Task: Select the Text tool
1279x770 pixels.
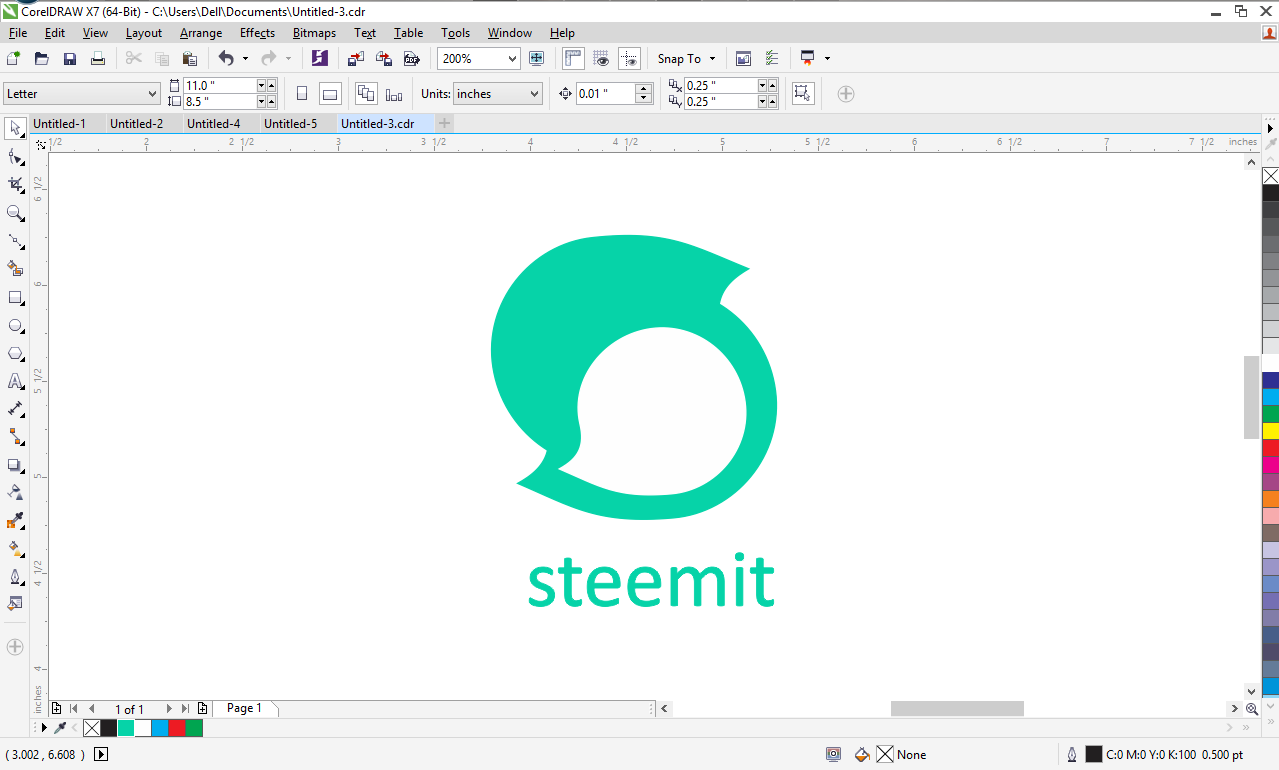Action: click(15, 381)
